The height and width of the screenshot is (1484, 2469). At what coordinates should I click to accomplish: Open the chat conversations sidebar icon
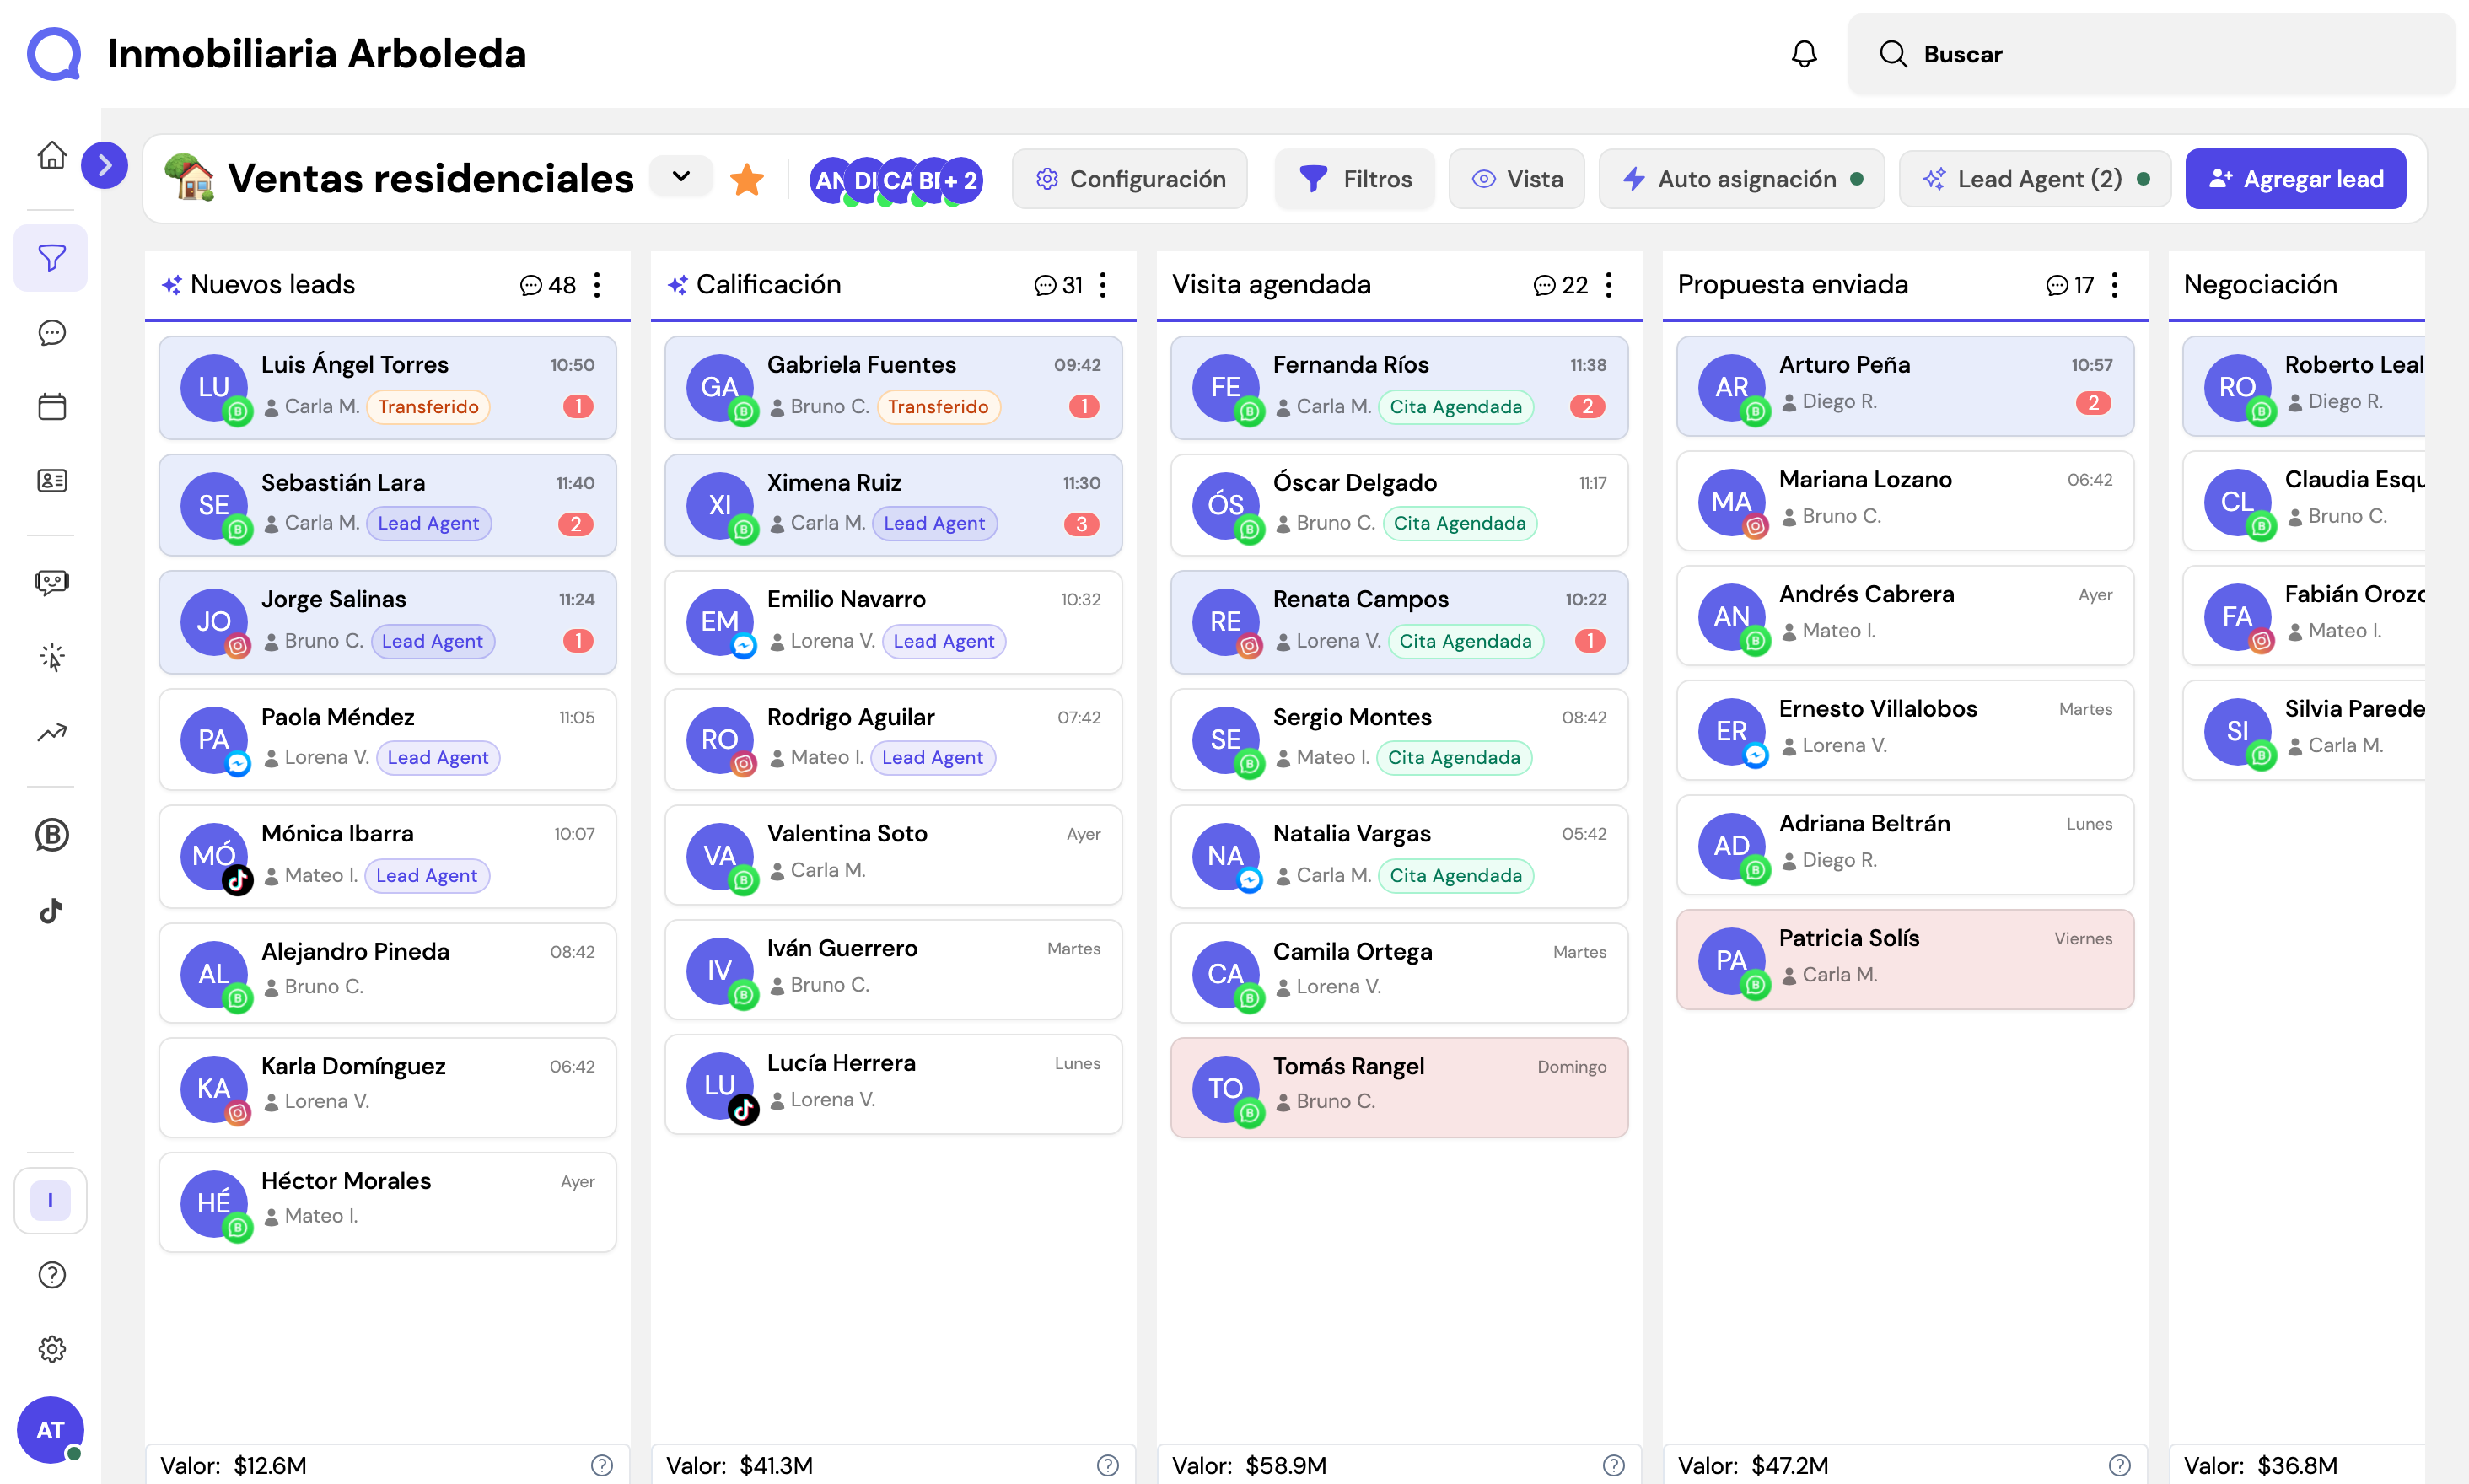(x=52, y=333)
